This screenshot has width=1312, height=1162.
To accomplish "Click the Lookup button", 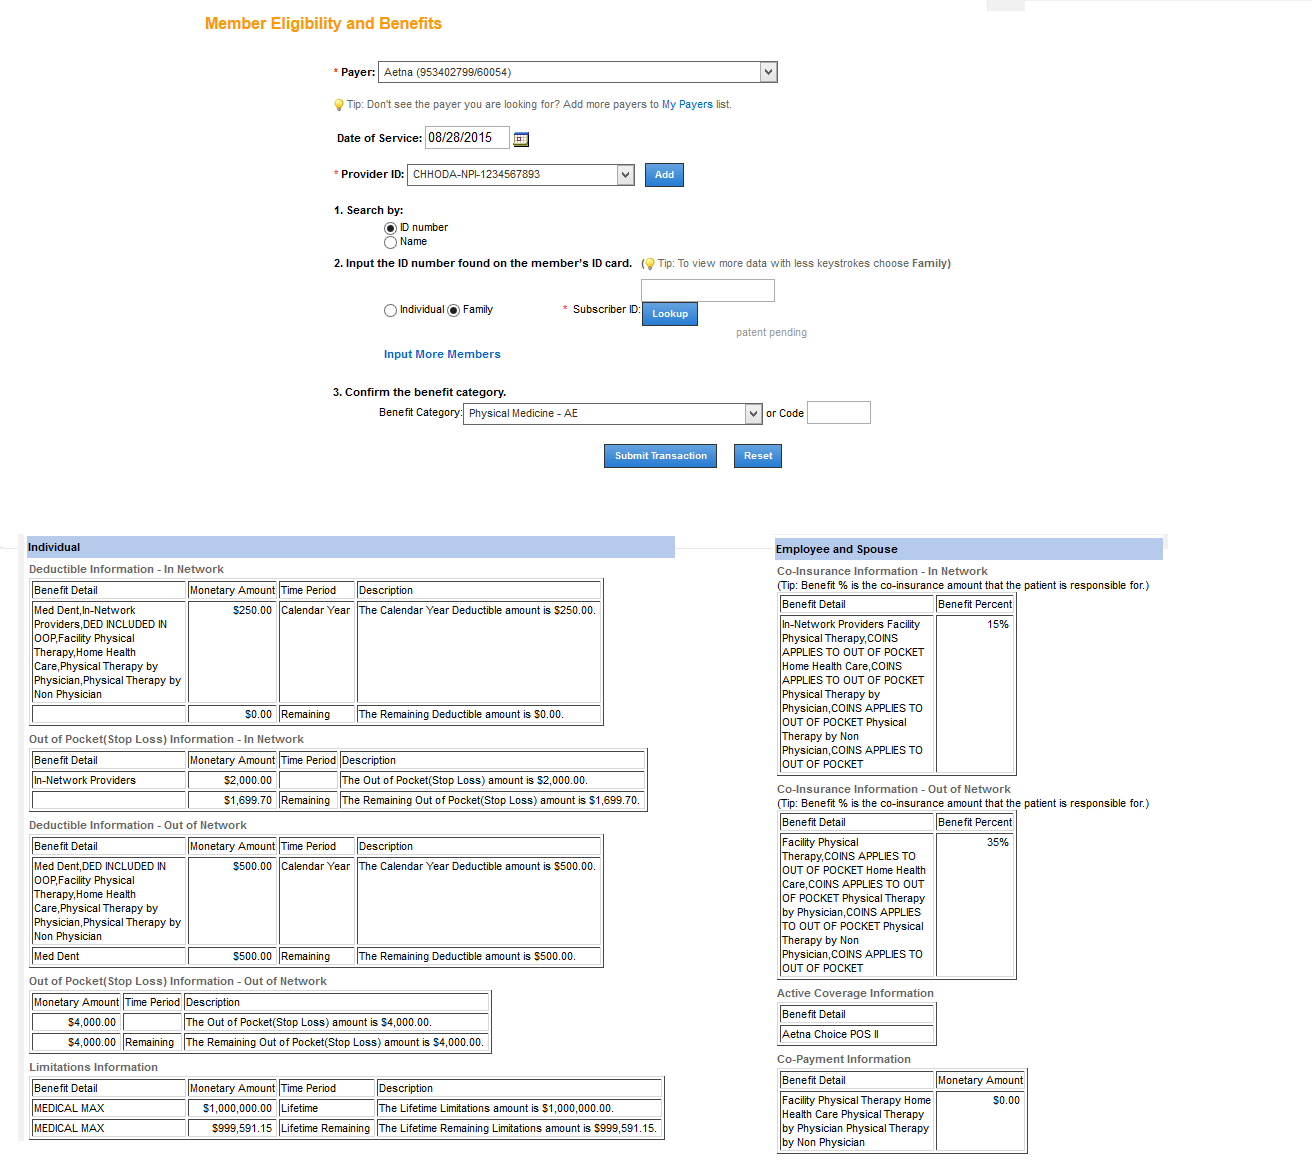I will pos(670,314).
